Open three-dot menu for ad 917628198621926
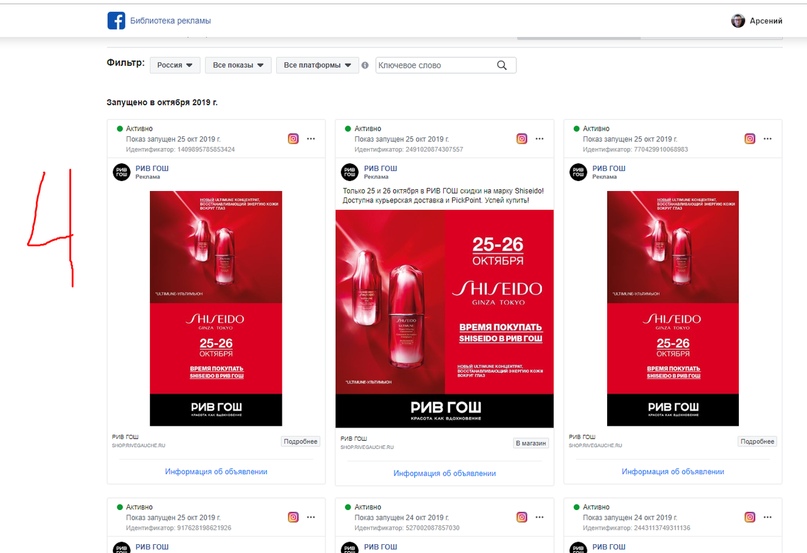Image resolution: width=807 pixels, height=553 pixels. pos(311,517)
